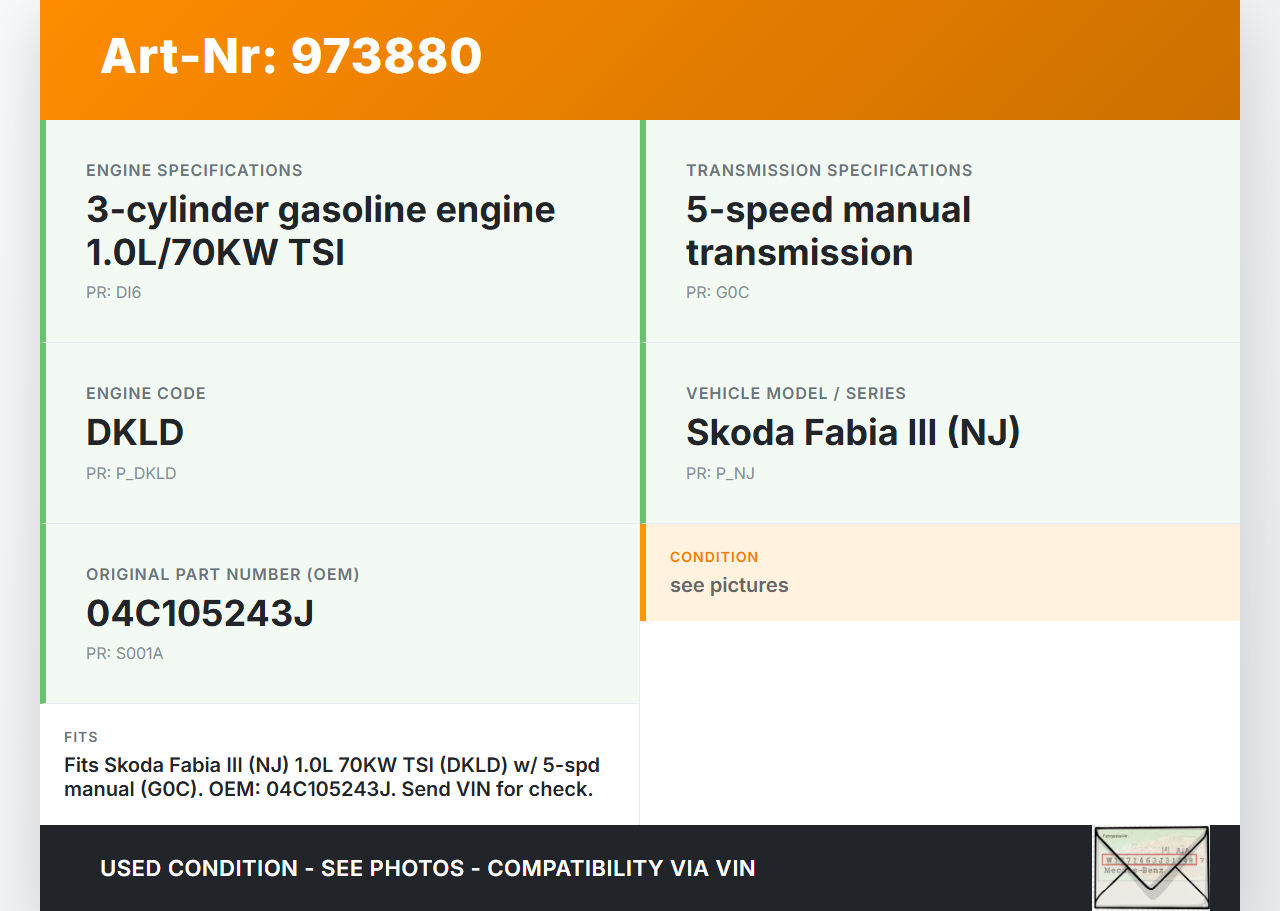Select the 5-speed manual transmission heading
Viewport: 1280px width, 911px height.
tap(828, 230)
